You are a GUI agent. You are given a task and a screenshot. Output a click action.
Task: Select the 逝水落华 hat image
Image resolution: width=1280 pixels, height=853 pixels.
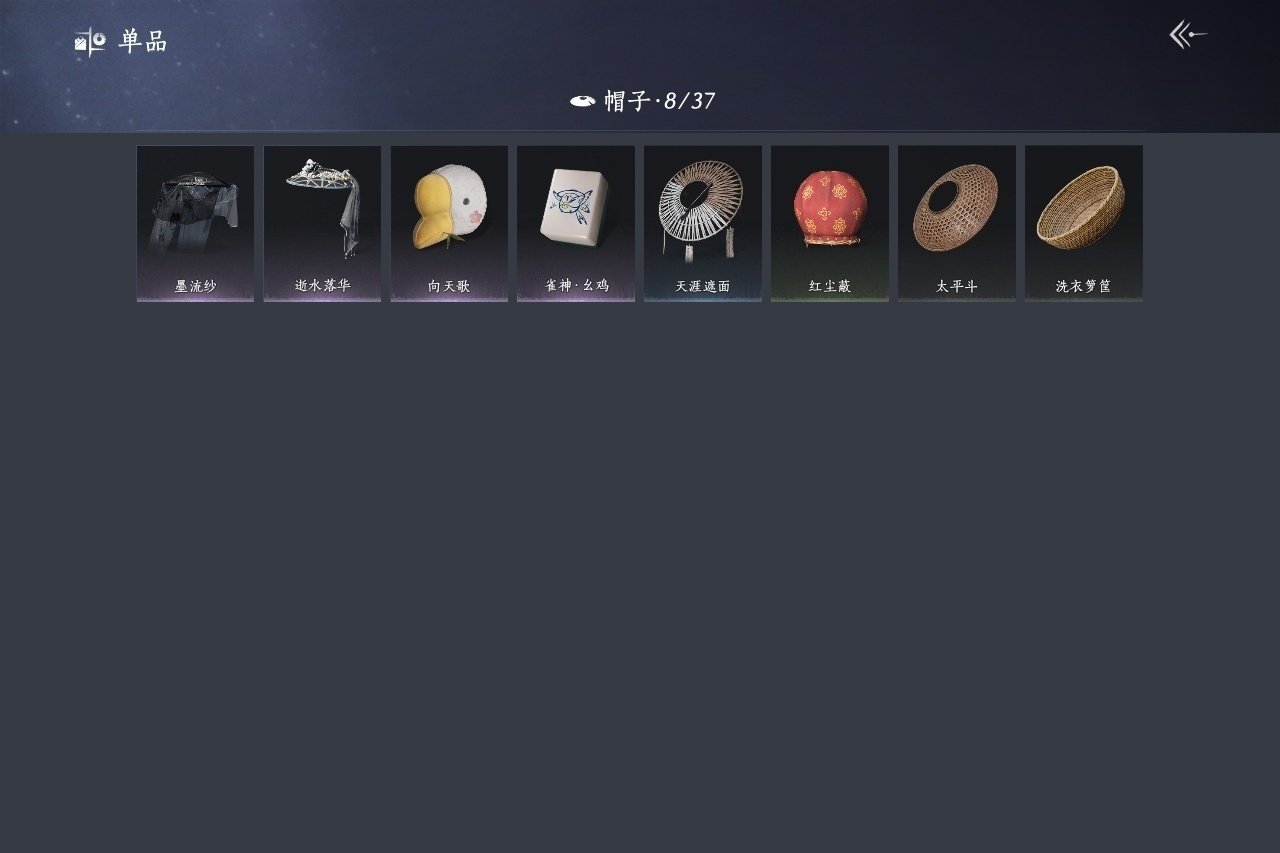click(x=322, y=207)
